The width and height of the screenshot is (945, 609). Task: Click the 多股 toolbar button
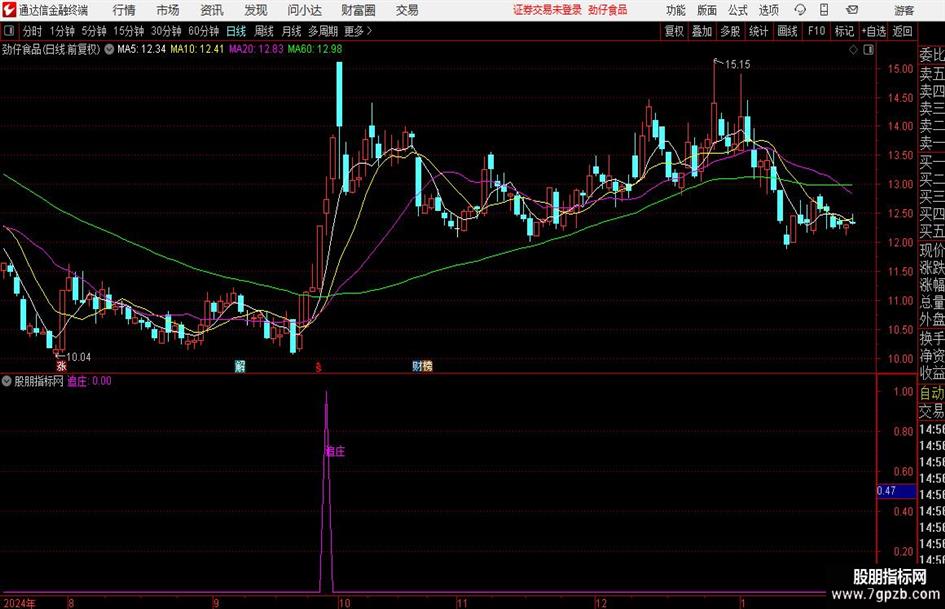click(x=730, y=31)
